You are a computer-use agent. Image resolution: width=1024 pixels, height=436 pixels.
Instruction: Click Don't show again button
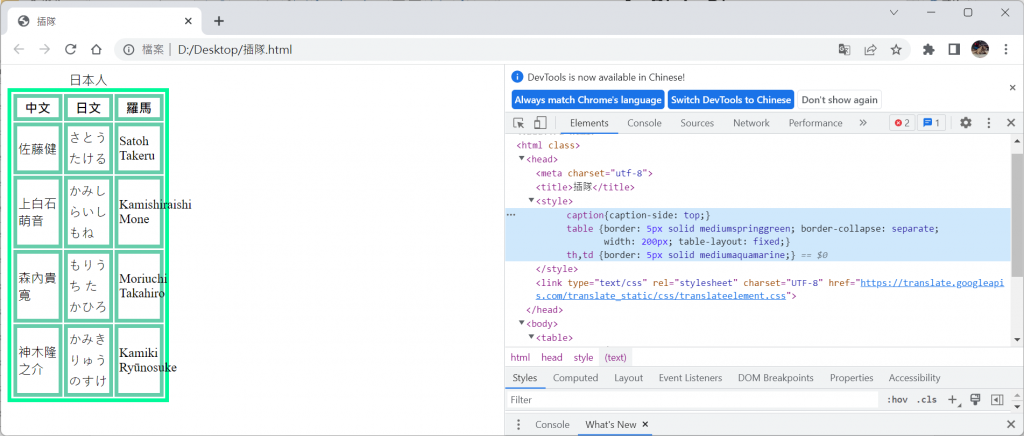pos(839,100)
